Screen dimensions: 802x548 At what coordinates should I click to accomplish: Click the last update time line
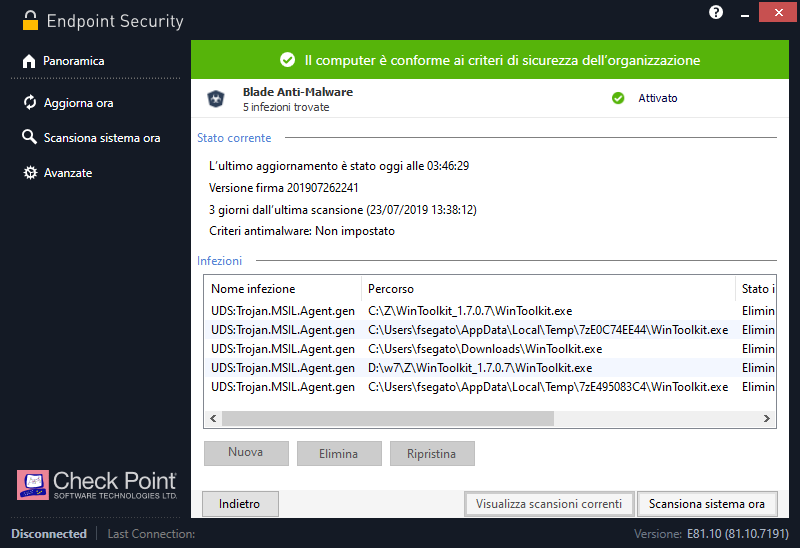[x=339, y=166]
